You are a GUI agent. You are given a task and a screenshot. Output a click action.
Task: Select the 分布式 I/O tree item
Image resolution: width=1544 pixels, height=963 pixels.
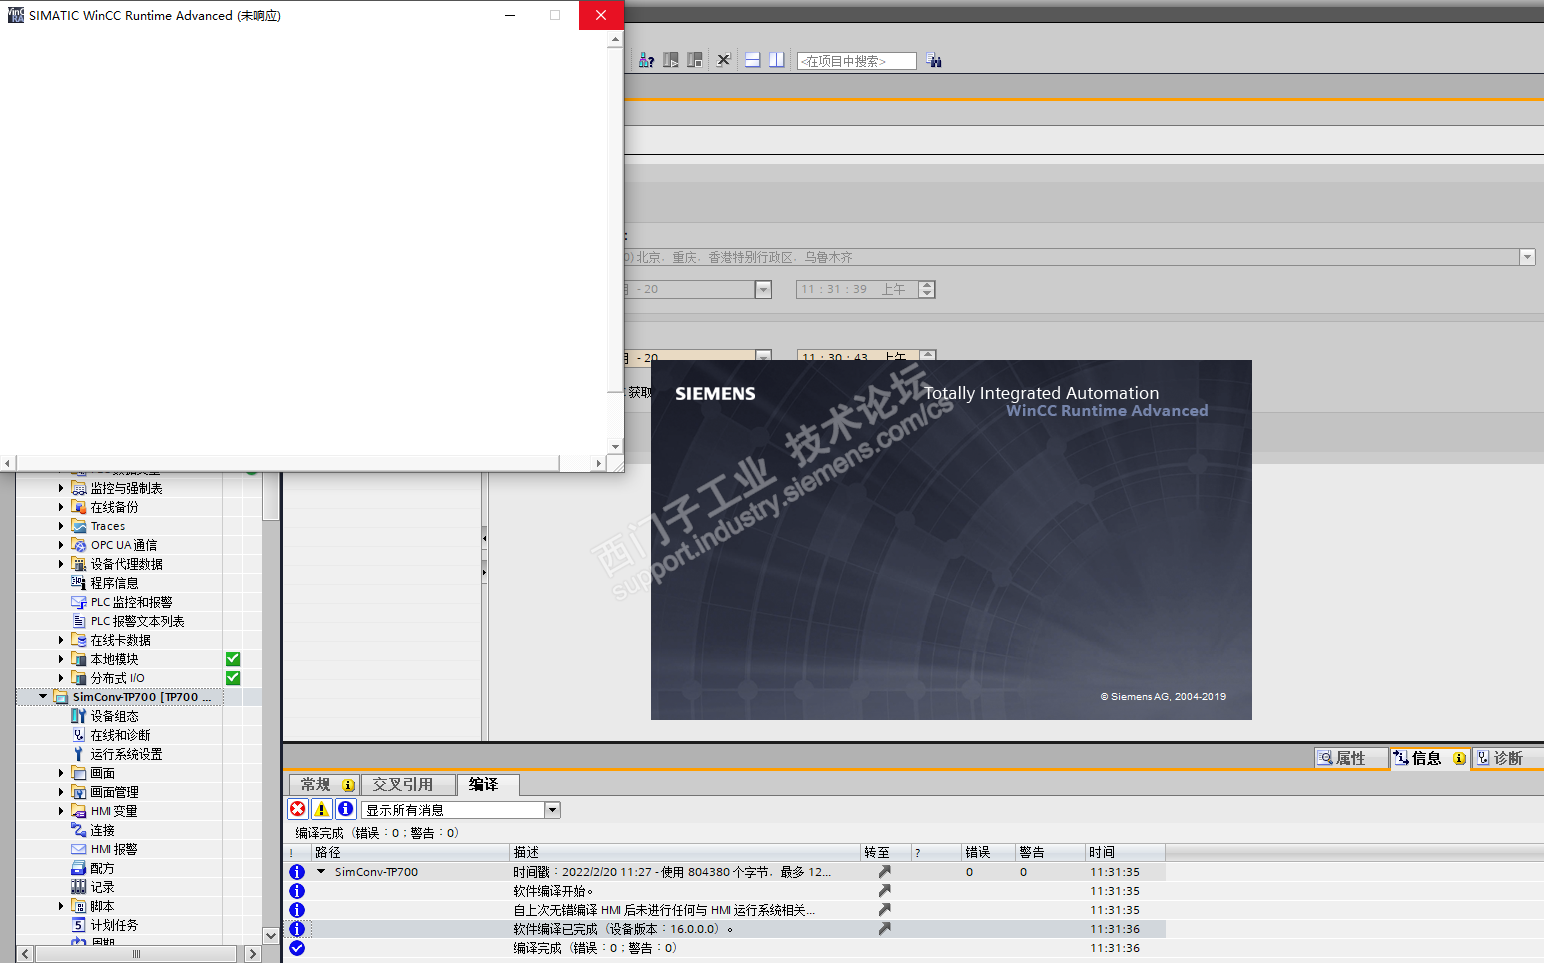pos(117,678)
